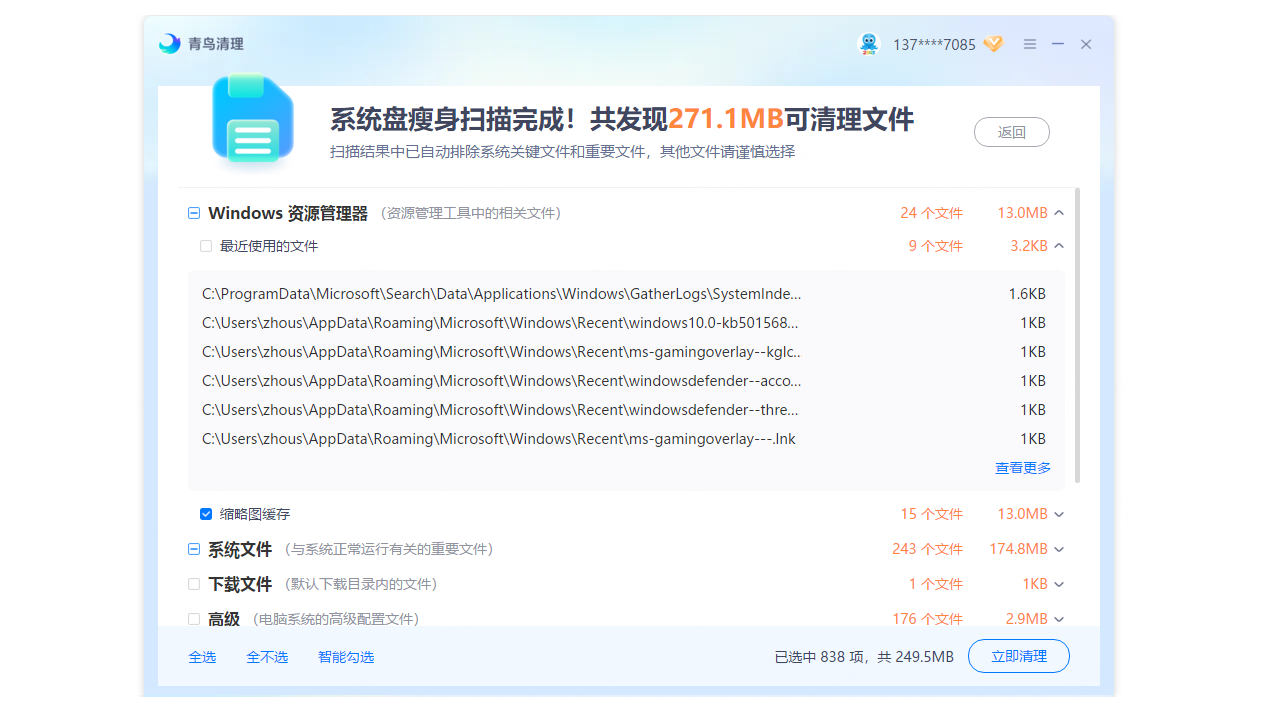Check the 下载文件 checkbox
The image size is (1280, 720).
(194, 584)
